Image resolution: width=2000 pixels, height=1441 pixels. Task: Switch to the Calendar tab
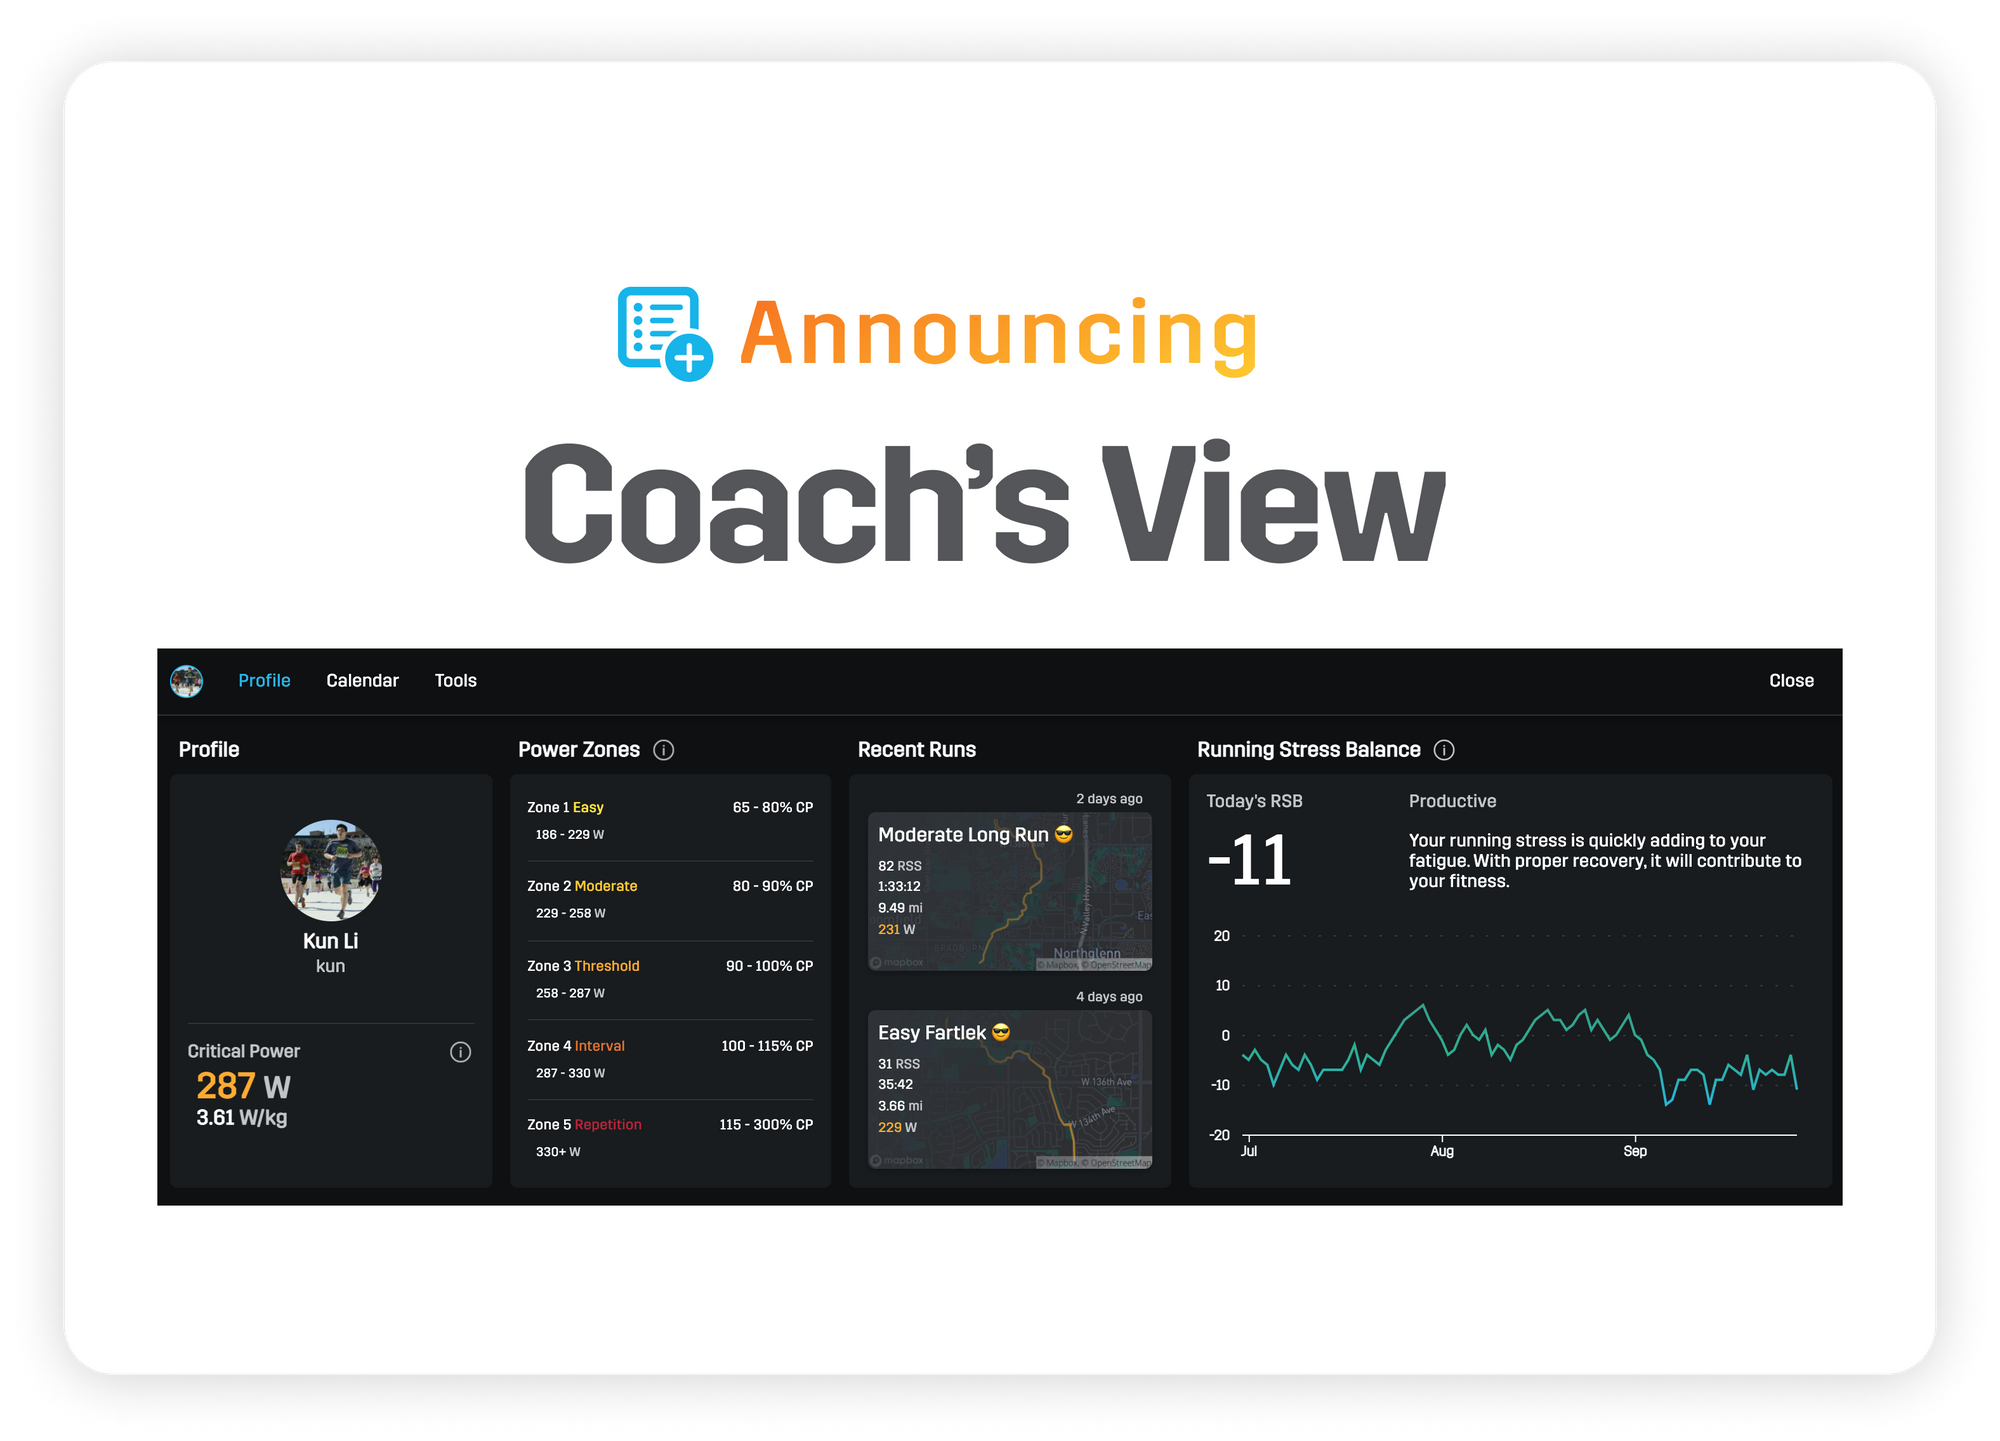360,680
